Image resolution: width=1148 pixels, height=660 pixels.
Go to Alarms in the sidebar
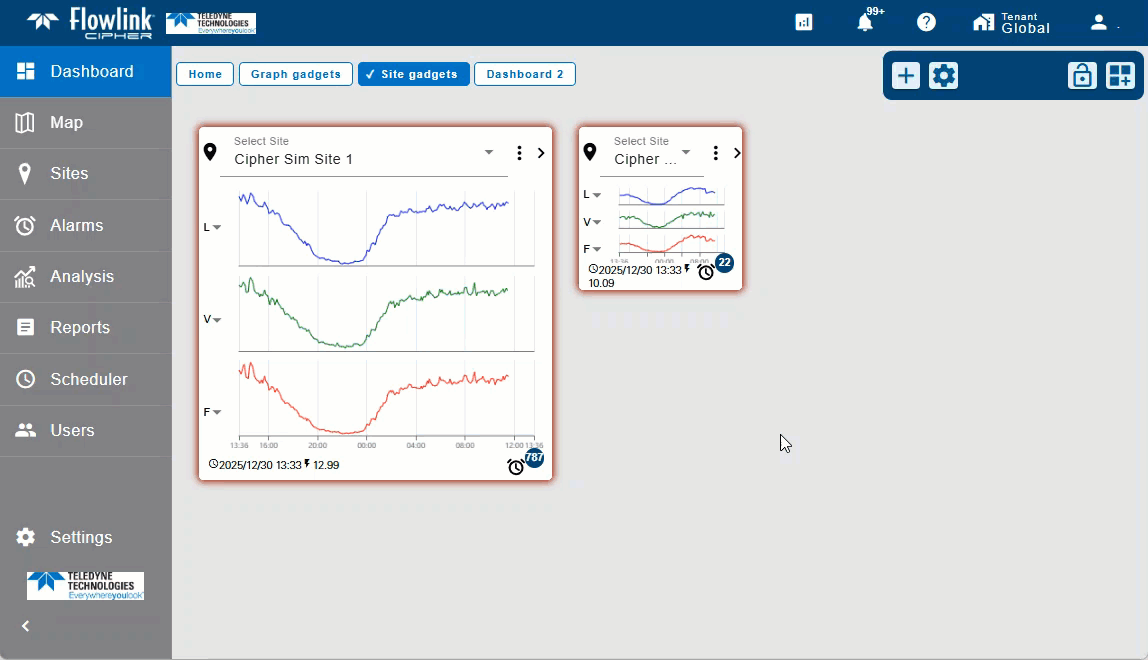tap(76, 225)
